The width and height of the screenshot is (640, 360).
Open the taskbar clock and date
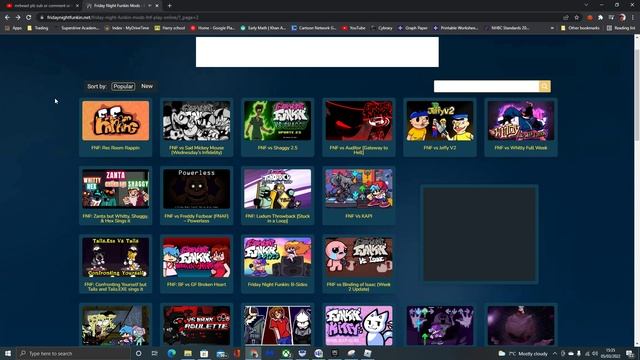tap(611, 353)
